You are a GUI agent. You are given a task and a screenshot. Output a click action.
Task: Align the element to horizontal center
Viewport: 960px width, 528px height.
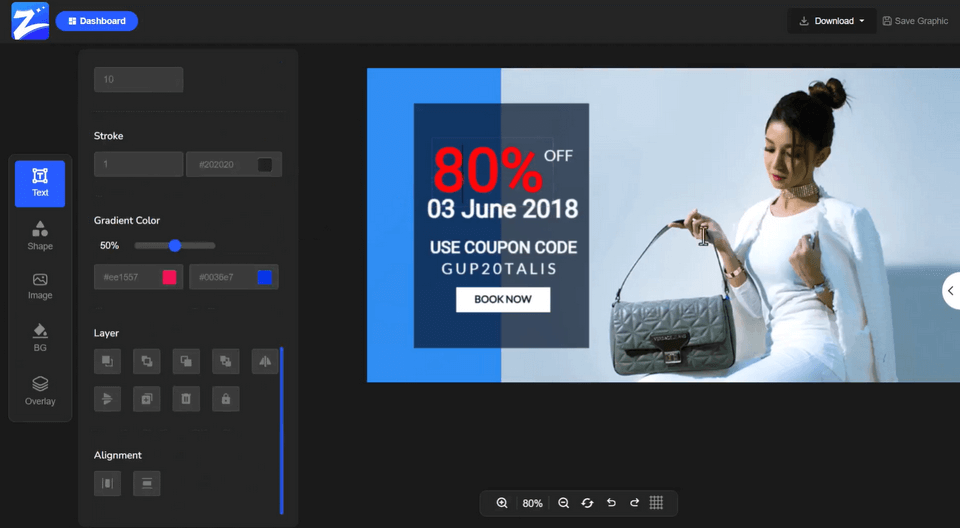[107, 483]
